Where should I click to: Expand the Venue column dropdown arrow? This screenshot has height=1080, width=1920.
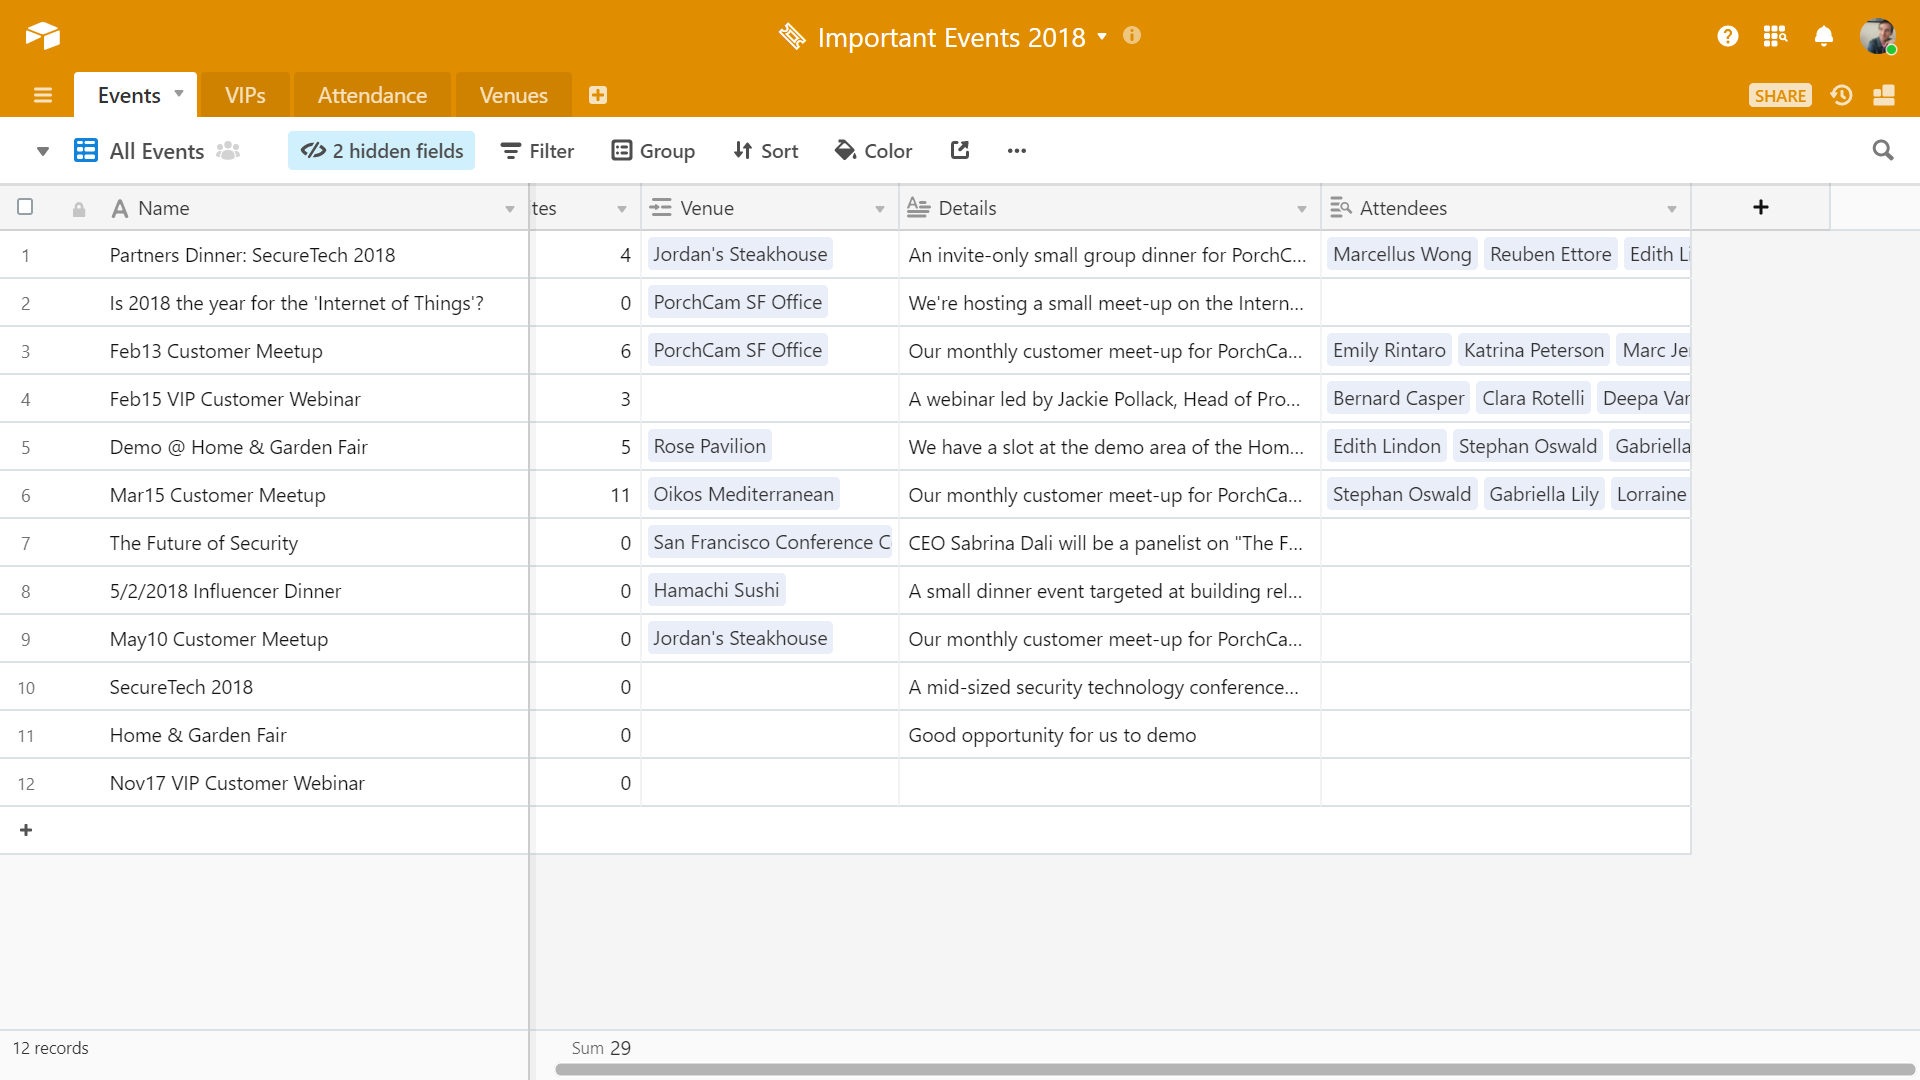[879, 209]
